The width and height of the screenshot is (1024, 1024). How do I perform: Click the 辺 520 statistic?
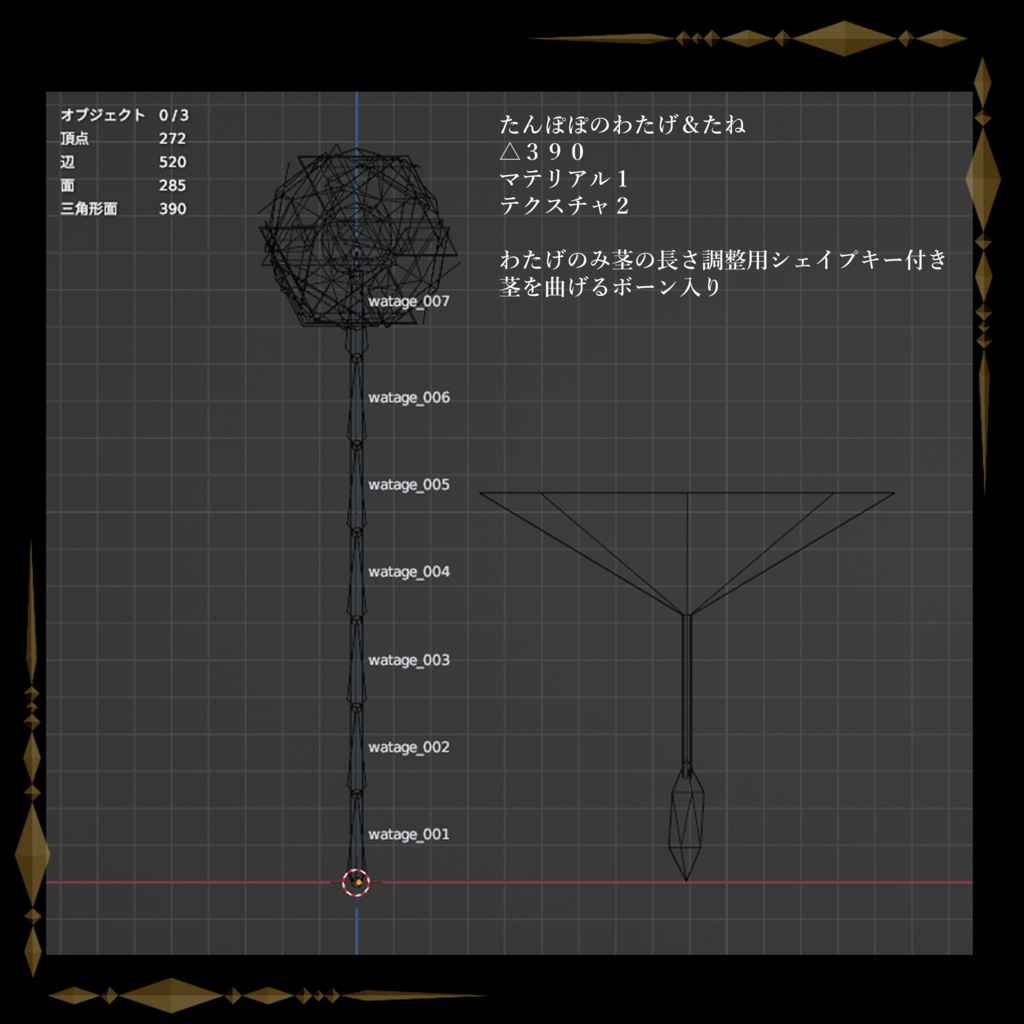123,162
